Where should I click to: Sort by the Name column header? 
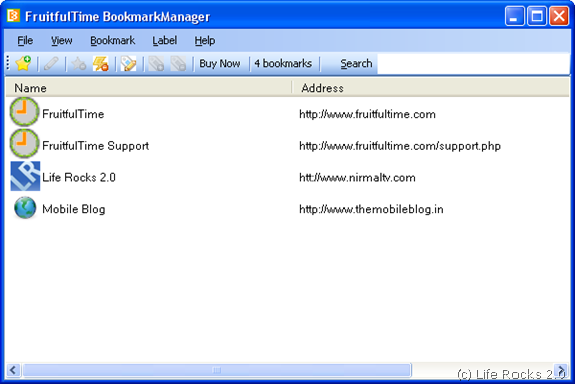149,88
